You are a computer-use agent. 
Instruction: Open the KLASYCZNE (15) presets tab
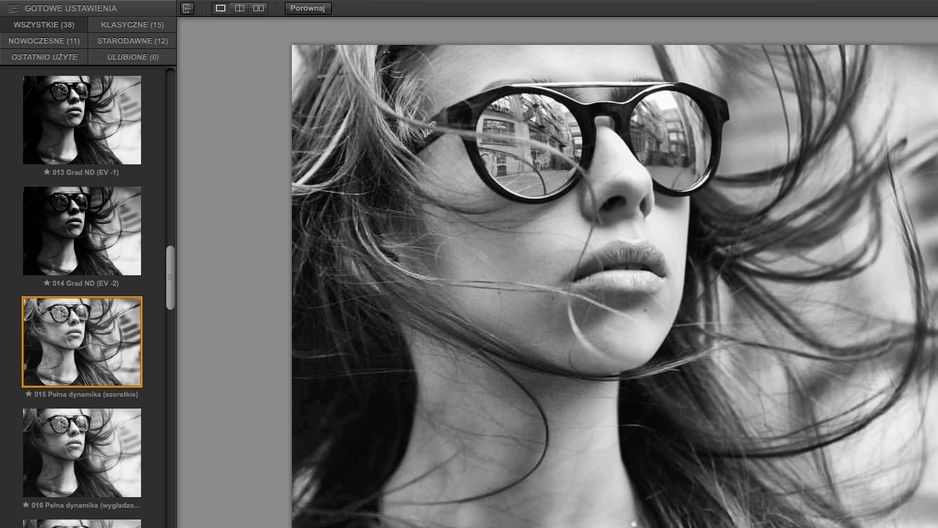click(x=132, y=25)
